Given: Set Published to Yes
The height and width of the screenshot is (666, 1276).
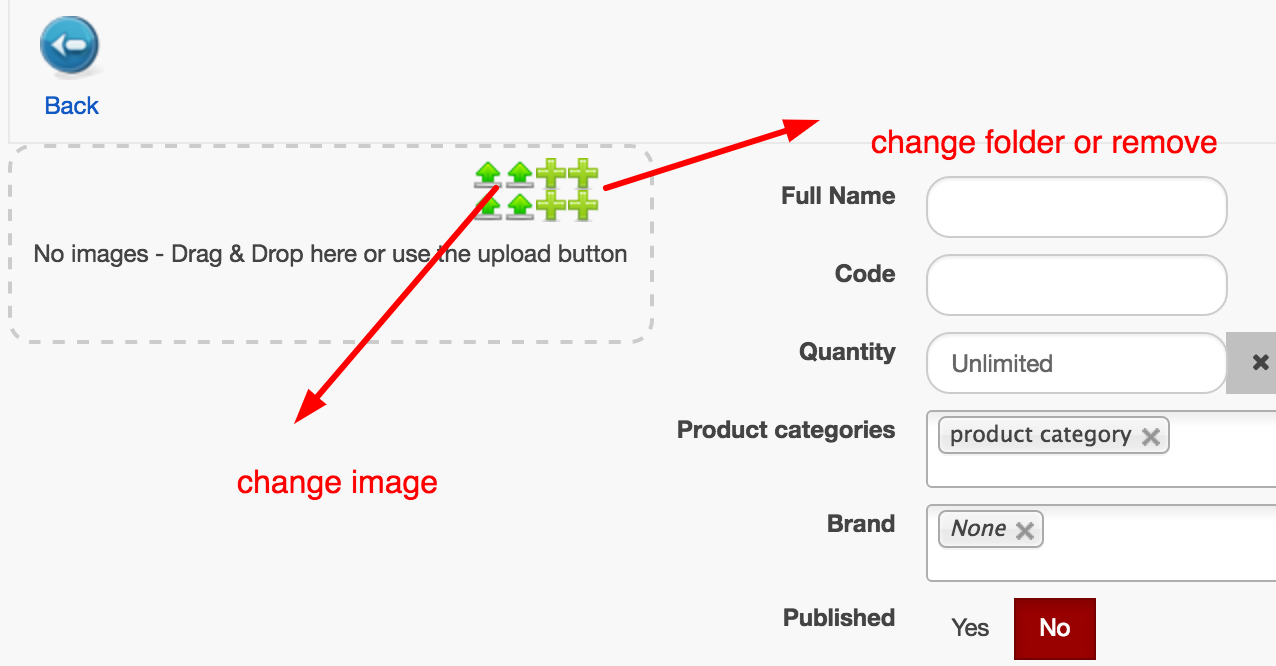Looking at the screenshot, I should pos(970,628).
